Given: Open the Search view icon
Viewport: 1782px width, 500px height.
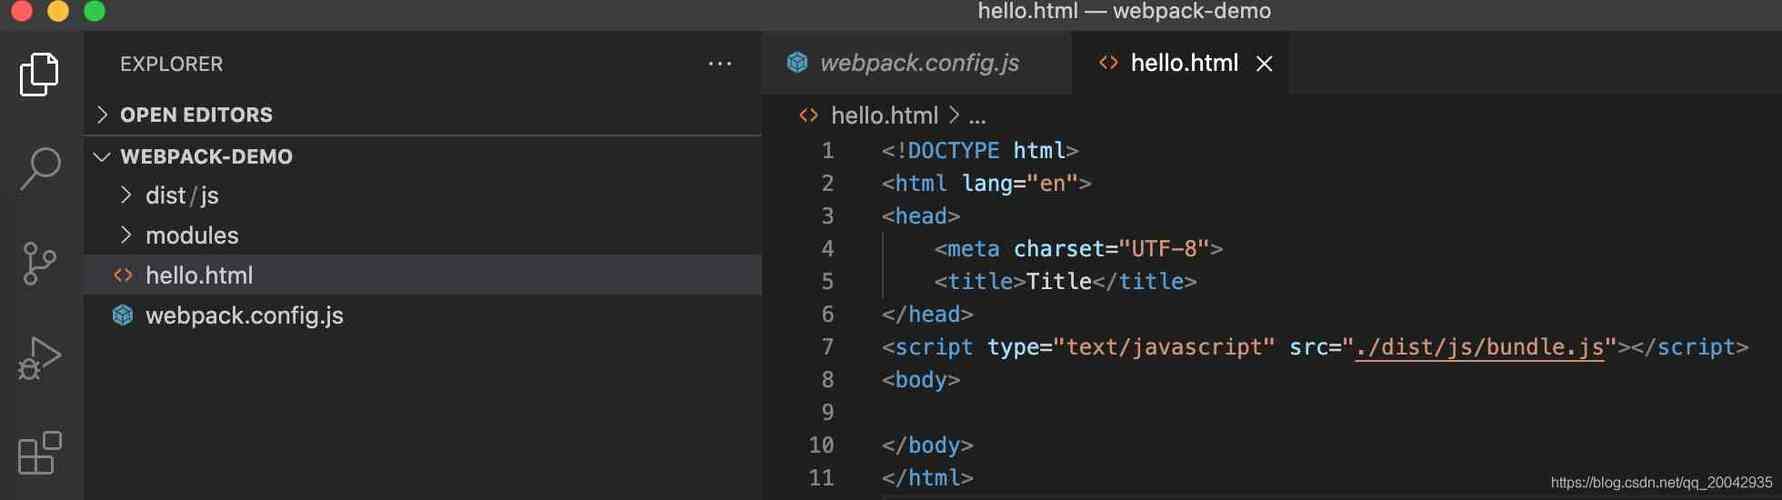Looking at the screenshot, I should coord(40,168).
